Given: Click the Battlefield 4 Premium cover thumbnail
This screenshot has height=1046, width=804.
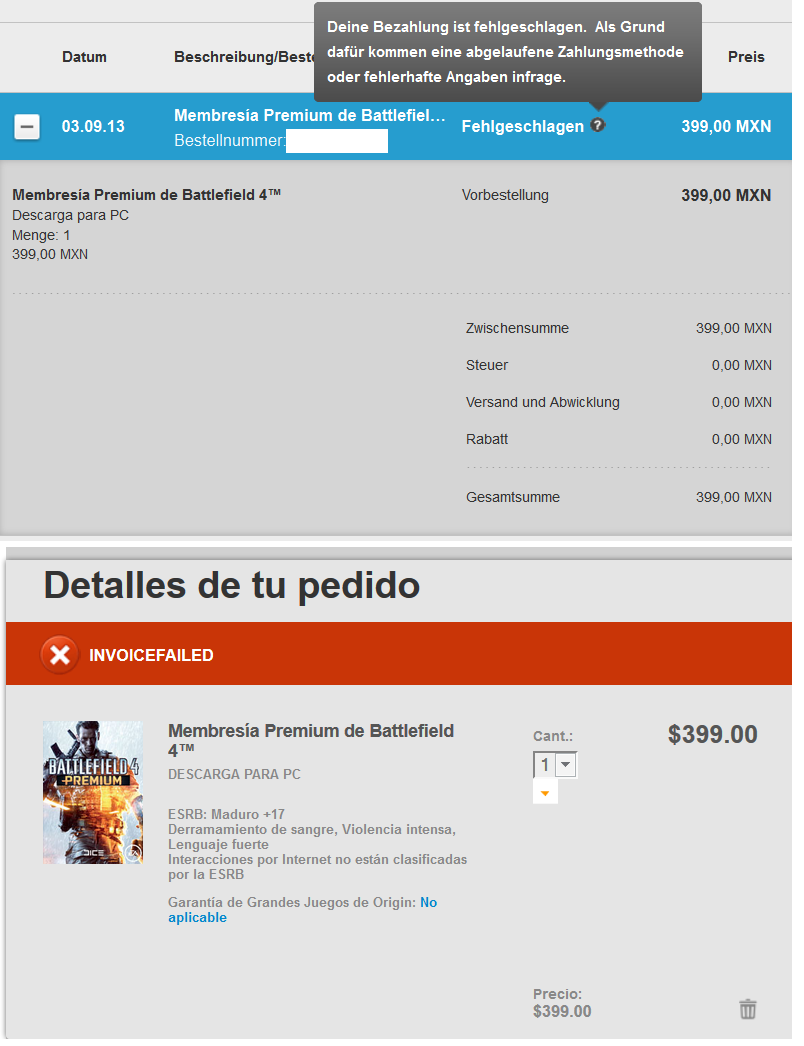Looking at the screenshot, I should click(93, 793).
